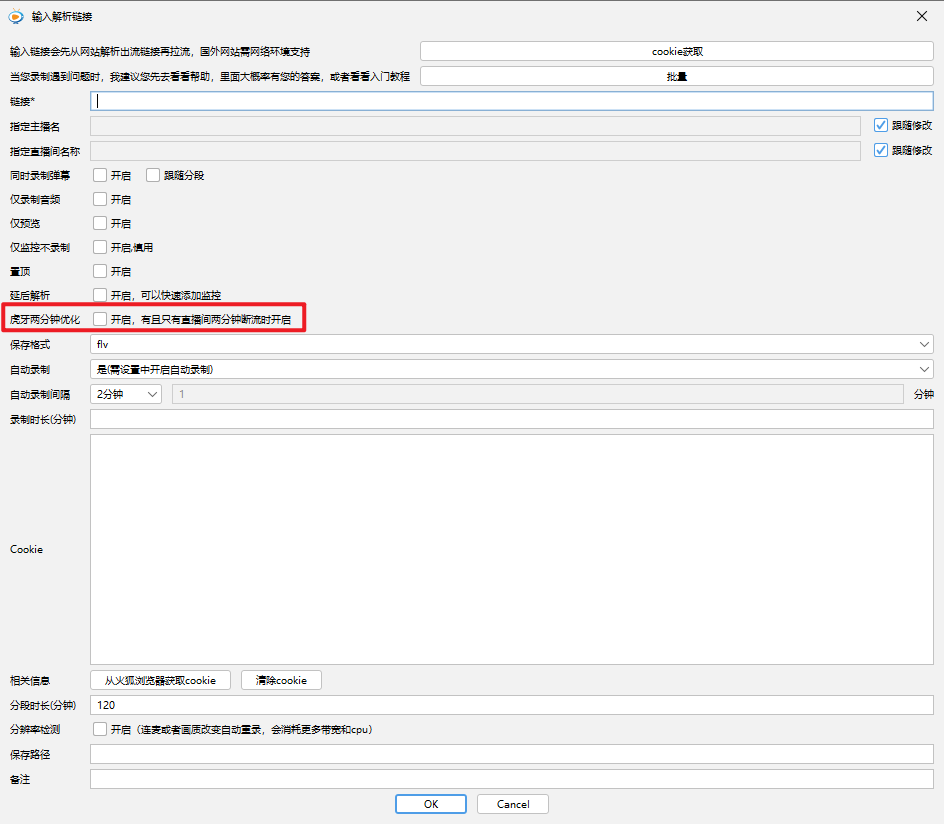Click inside the 链接 input field
The height and width of the screenshot is (824, 944).
click(x=400, y=100)
